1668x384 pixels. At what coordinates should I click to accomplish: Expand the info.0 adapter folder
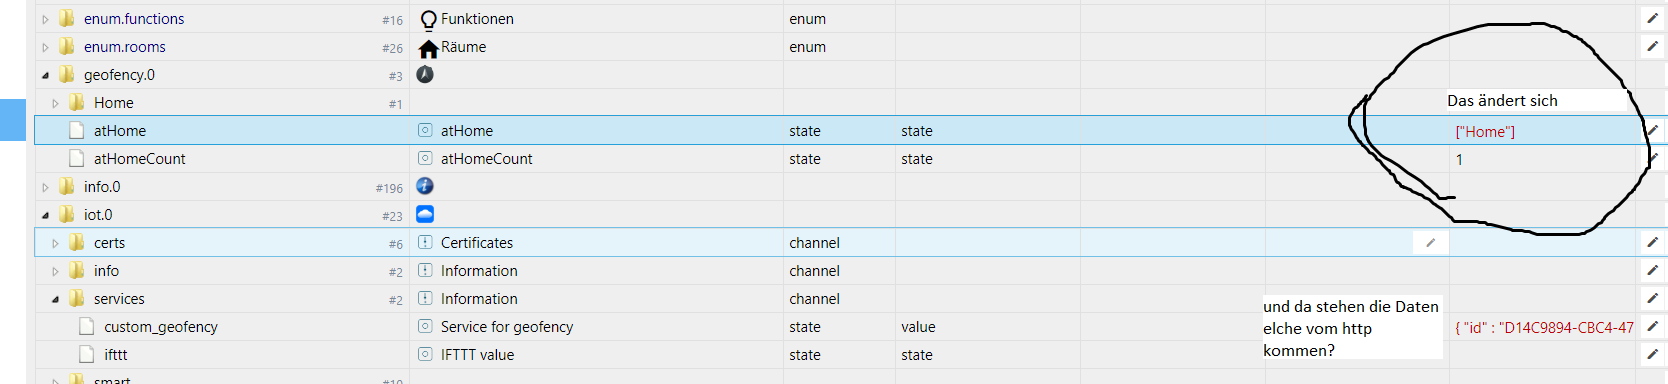click(46, 187)
